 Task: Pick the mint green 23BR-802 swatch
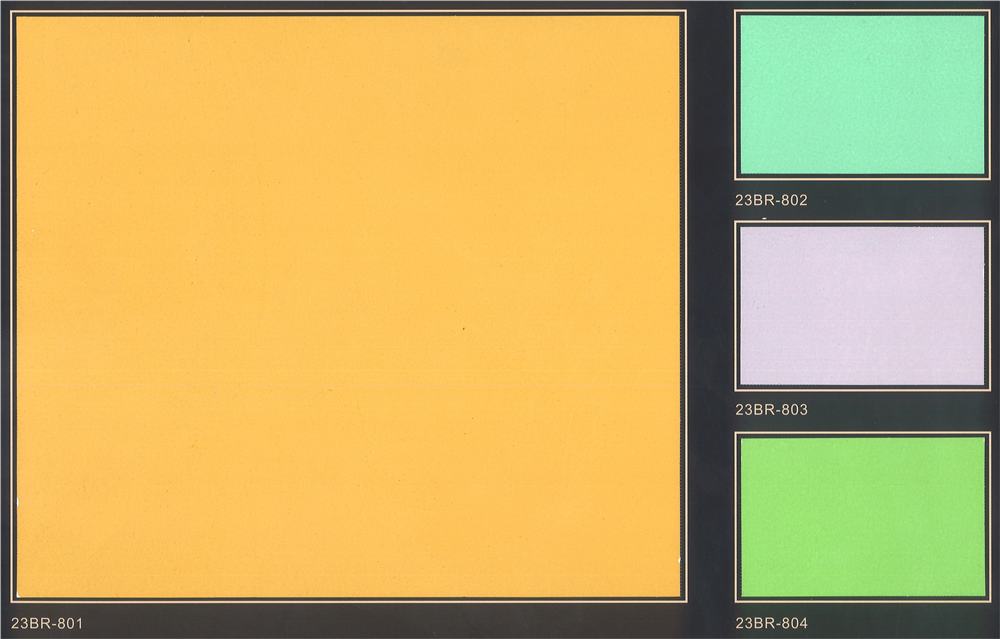(x=862, y=95)
